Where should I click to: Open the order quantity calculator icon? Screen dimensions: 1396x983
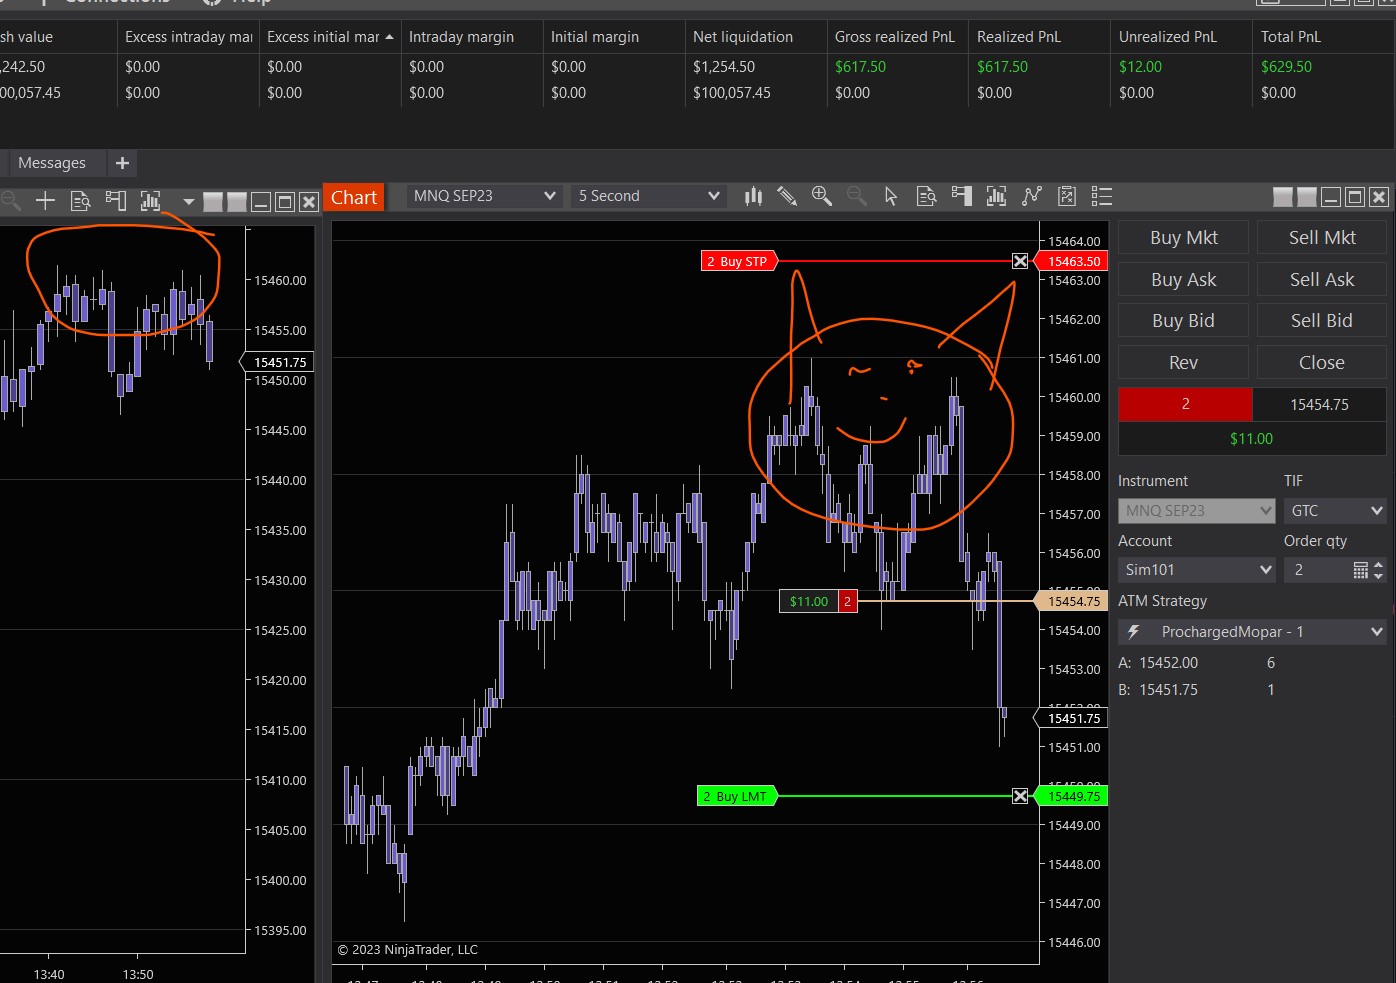pos(1360,570)
